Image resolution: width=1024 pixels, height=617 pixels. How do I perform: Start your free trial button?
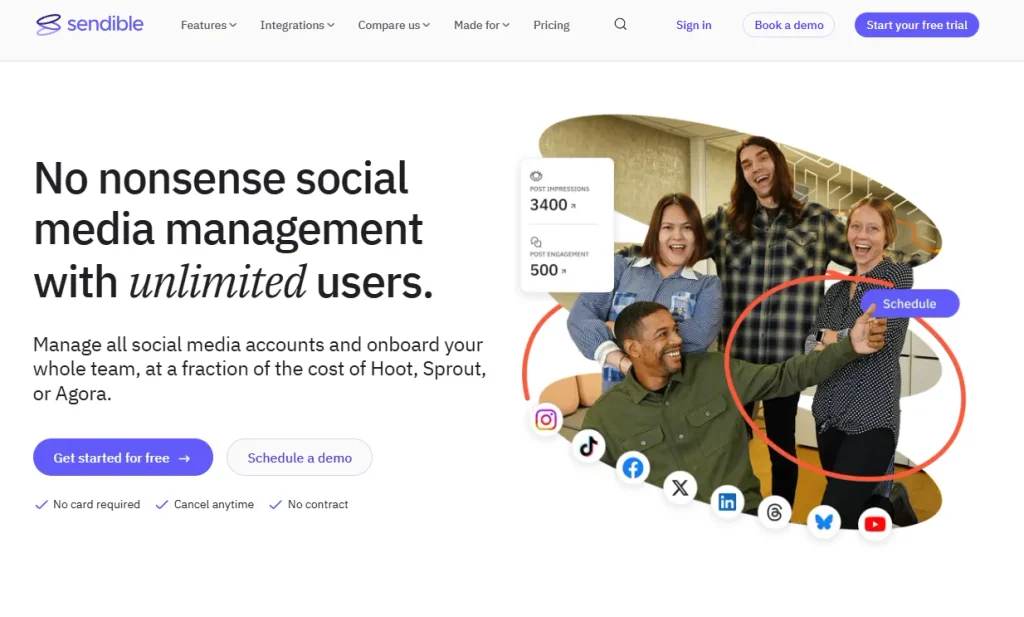click(x=917, y=25)
